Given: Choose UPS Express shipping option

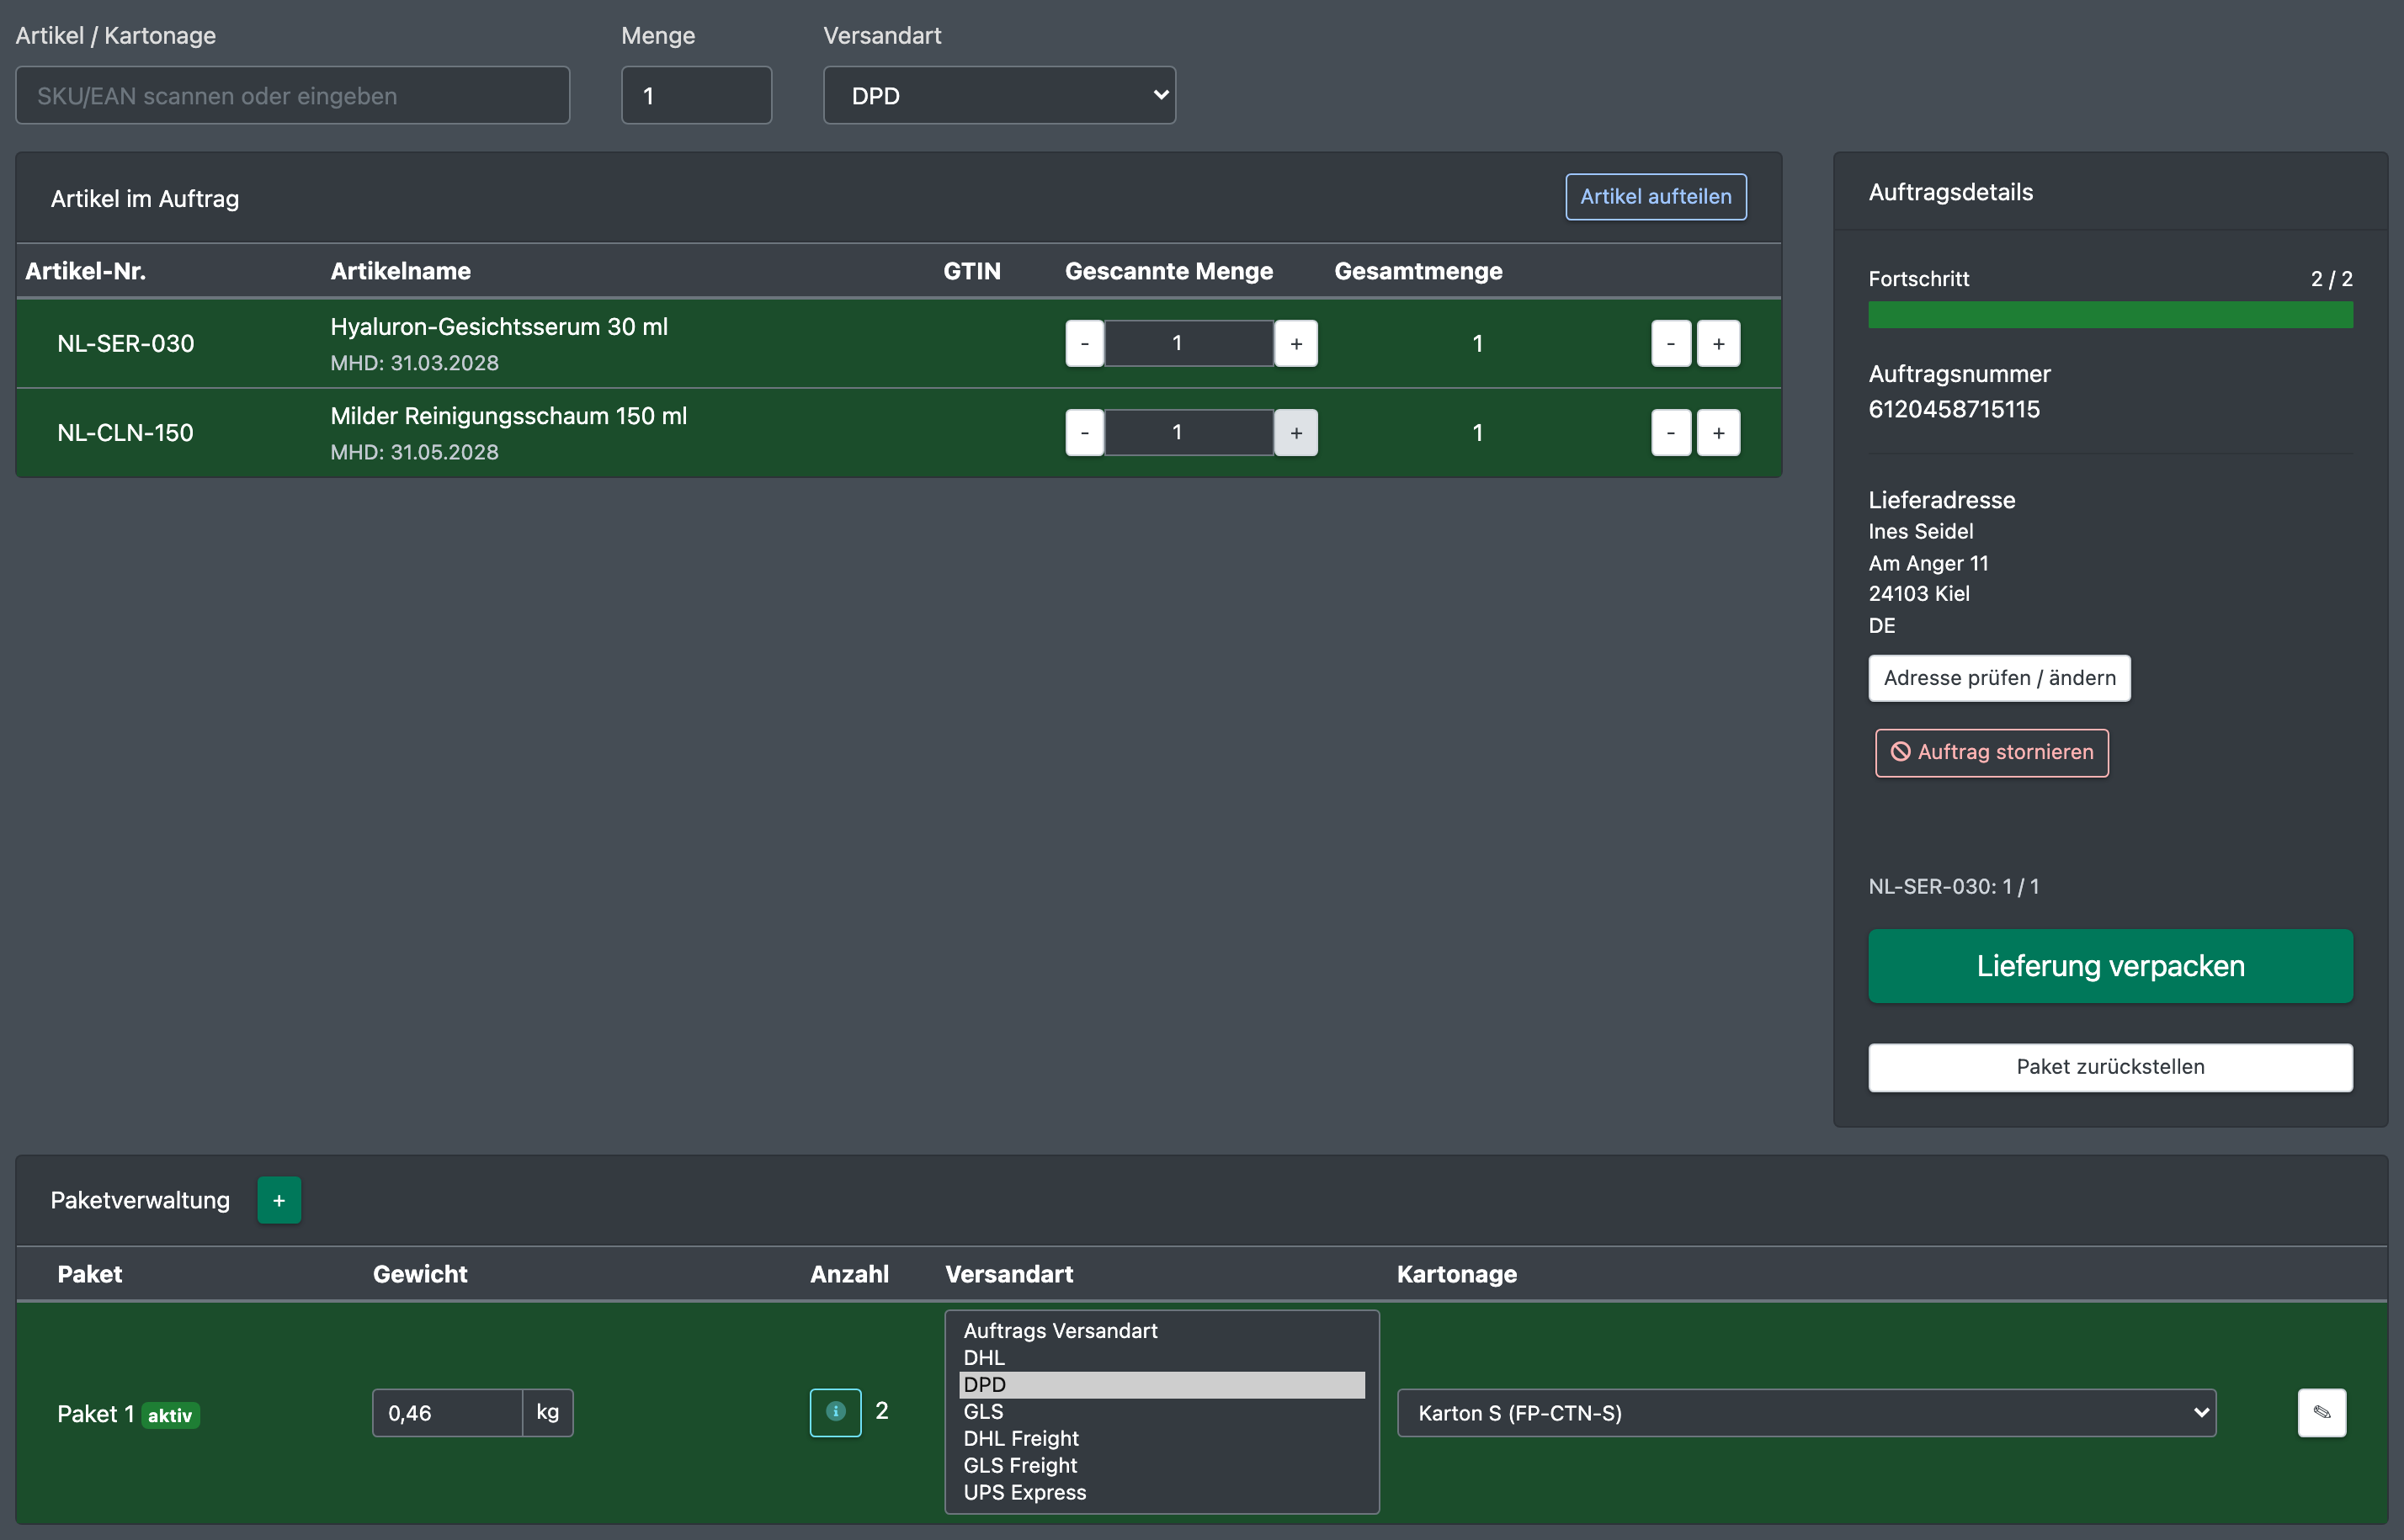Looking at the screenshot, I should 1161,1492.
